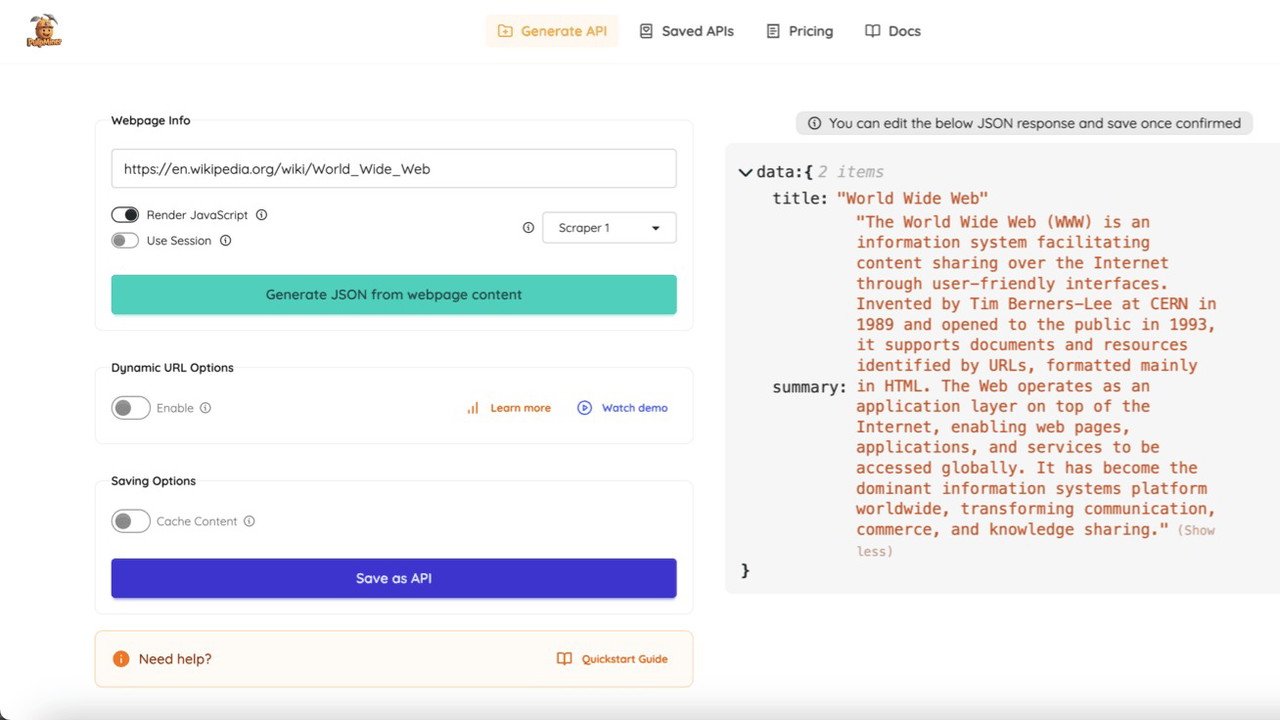This screenshot has height=720, width=1280.
Task: Open the Saved APIs tab
Action: point(686,31)
